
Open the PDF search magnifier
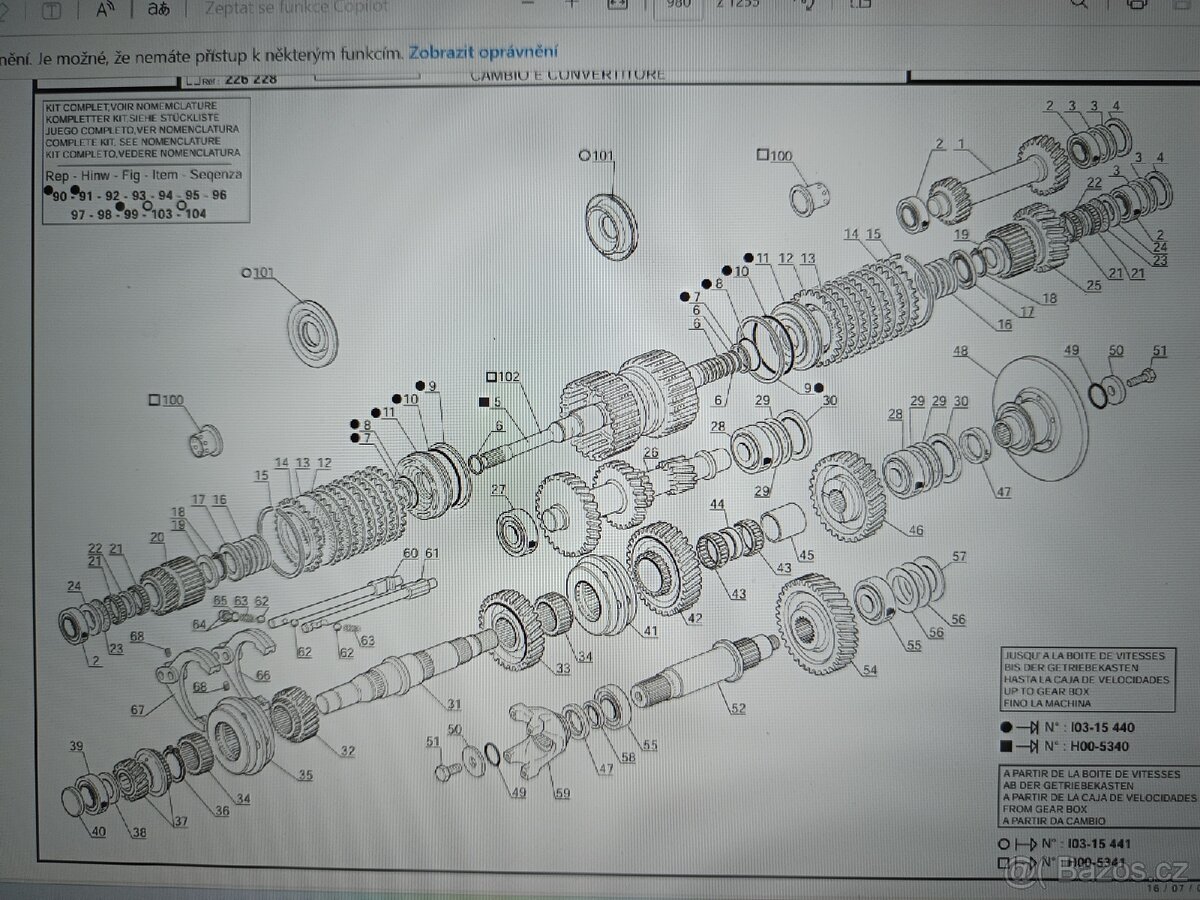coord(1079,5)
